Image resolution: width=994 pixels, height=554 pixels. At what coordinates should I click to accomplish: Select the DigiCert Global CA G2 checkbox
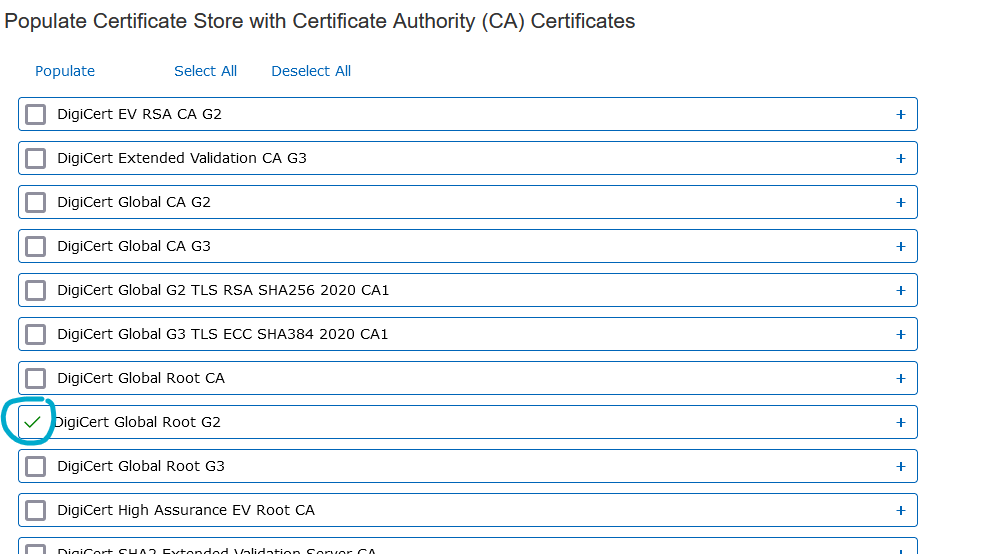pyautogui.click(x=36, y=202)
